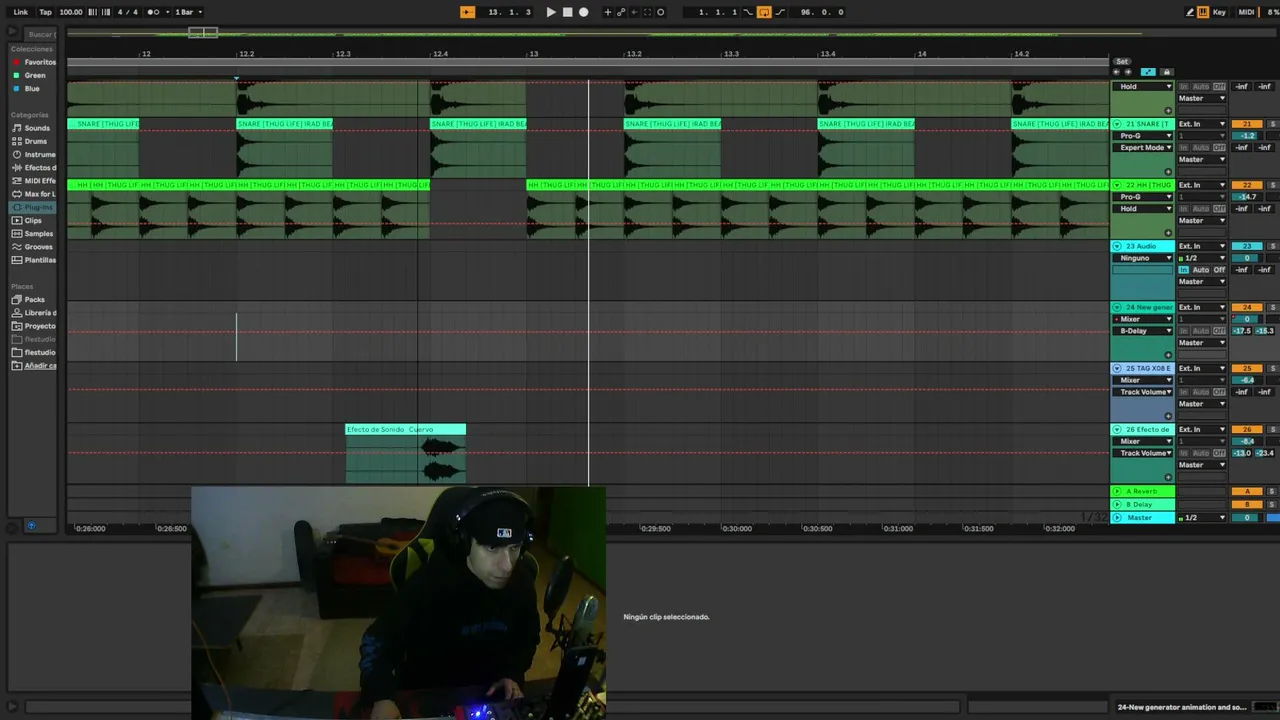Toggle the Session Record circle button

point(660,12)
